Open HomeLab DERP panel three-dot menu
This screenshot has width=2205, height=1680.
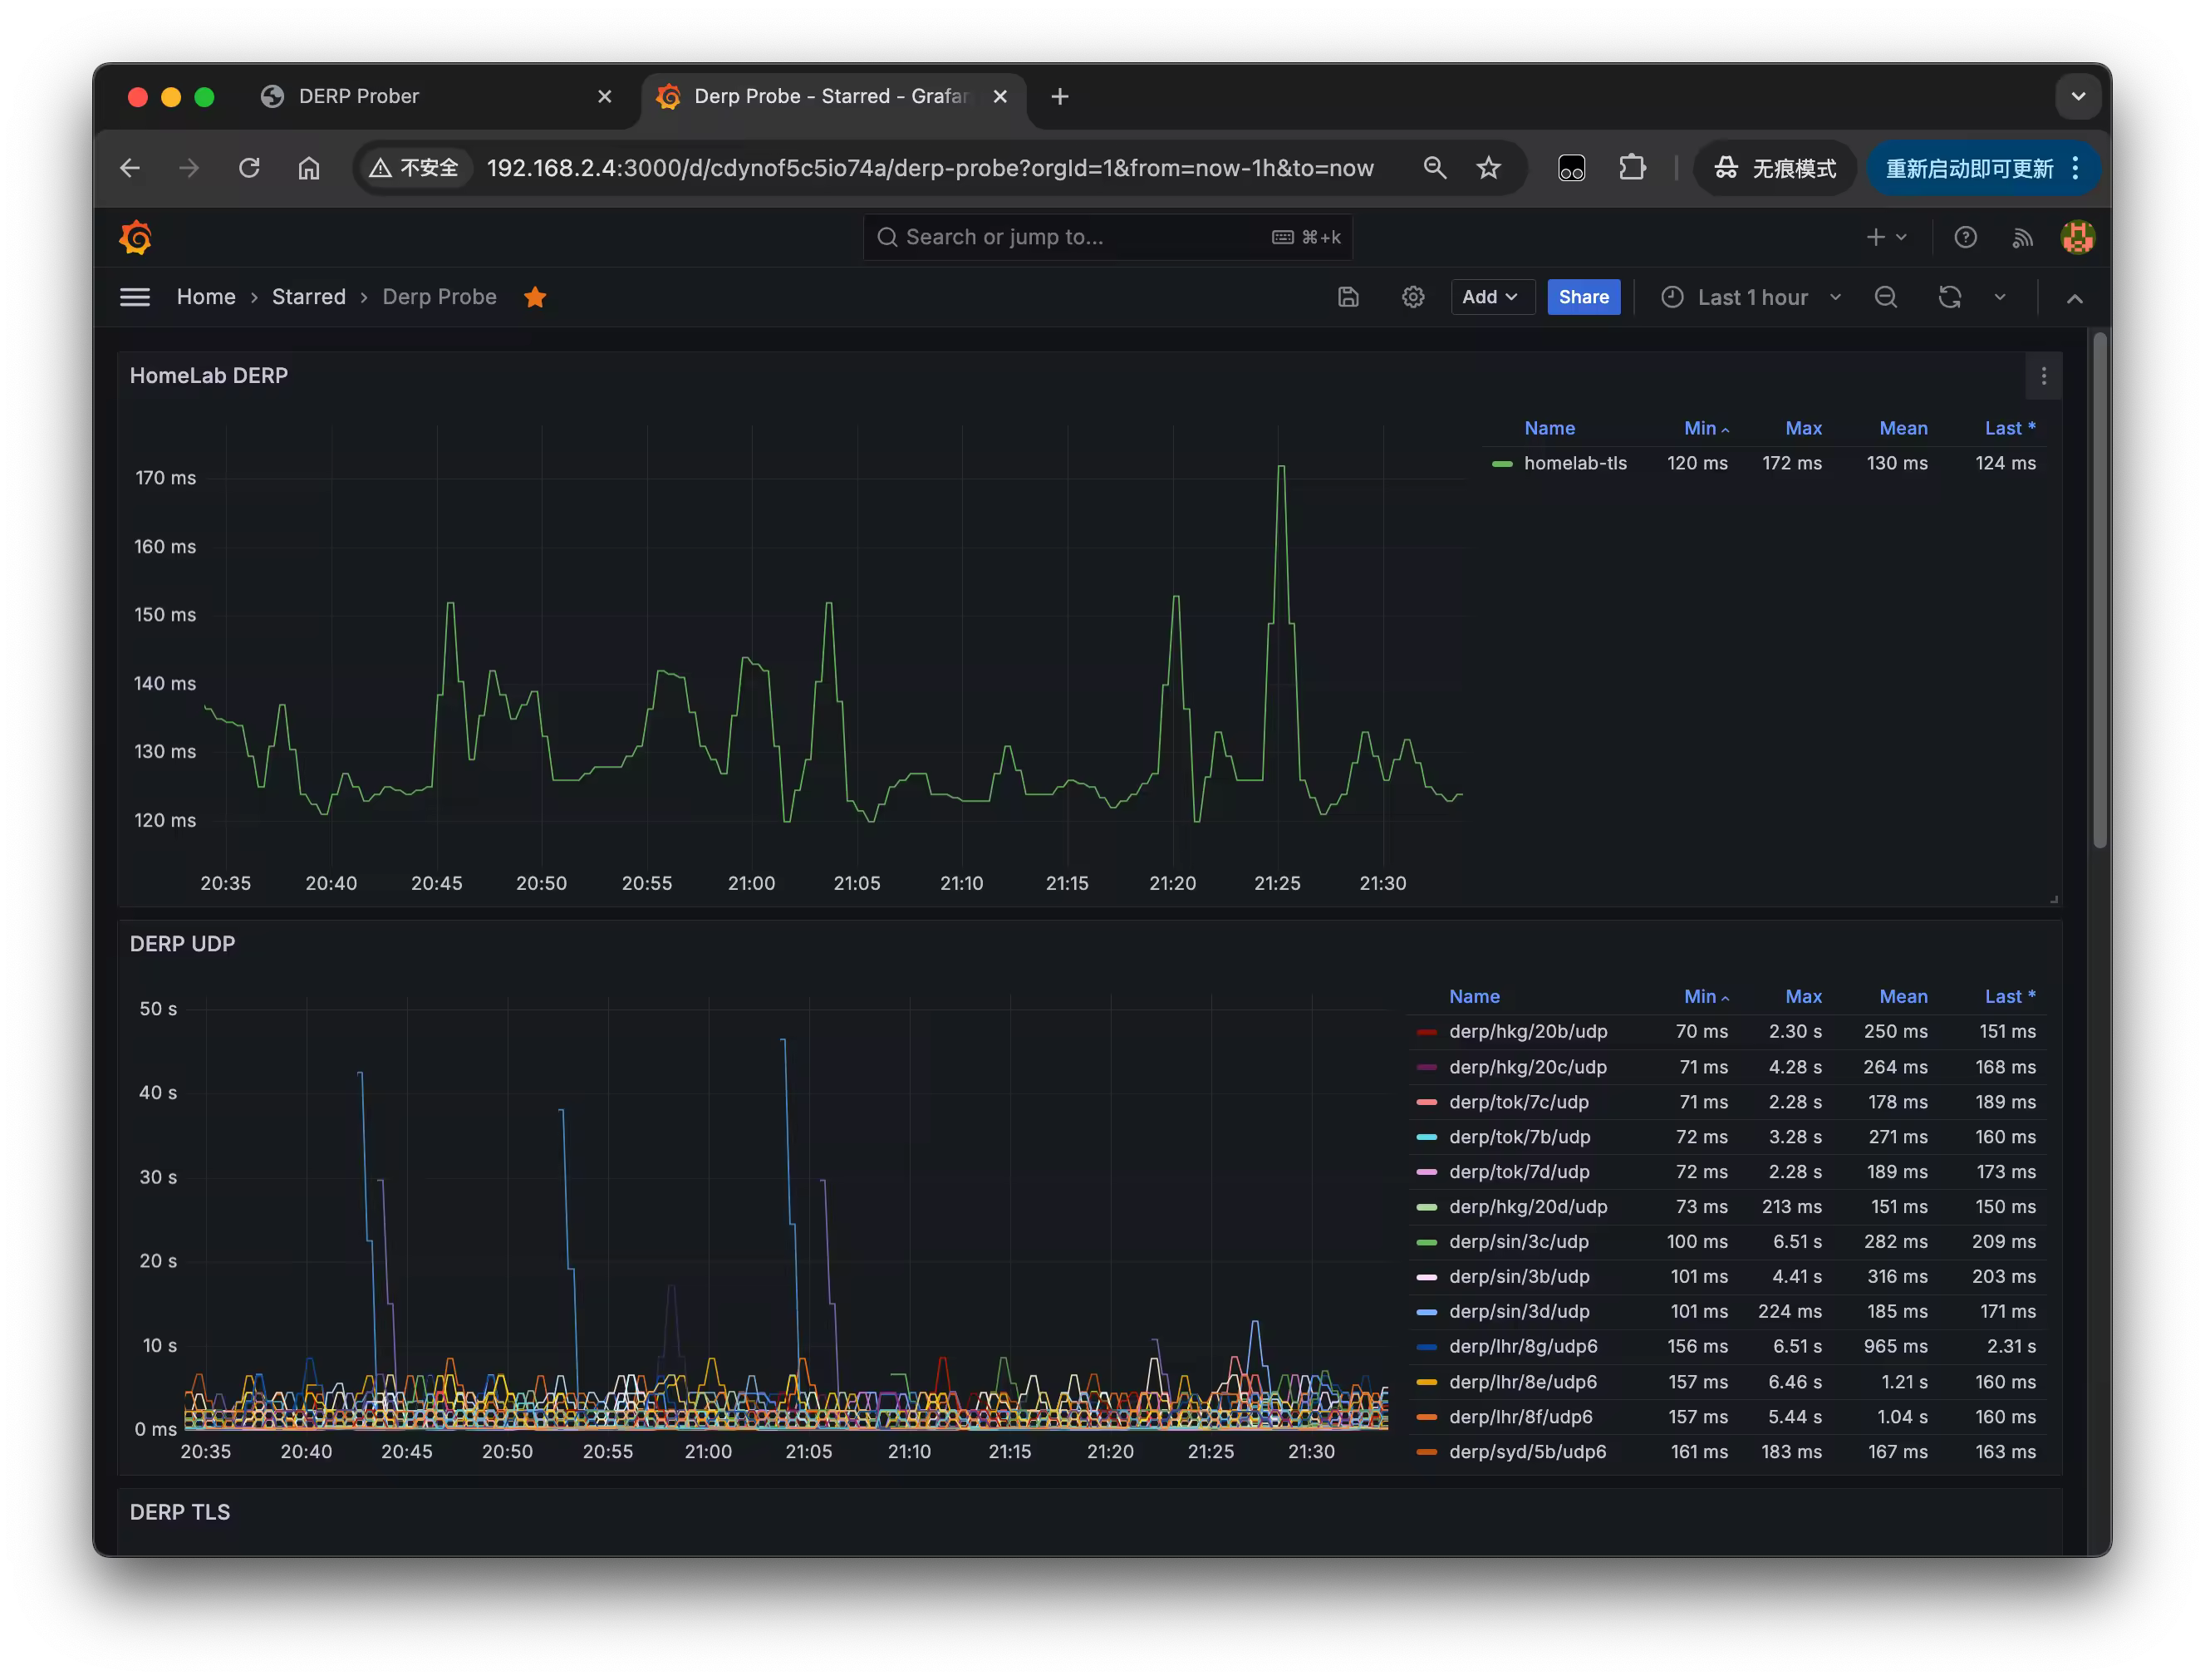coord(2043,376)
